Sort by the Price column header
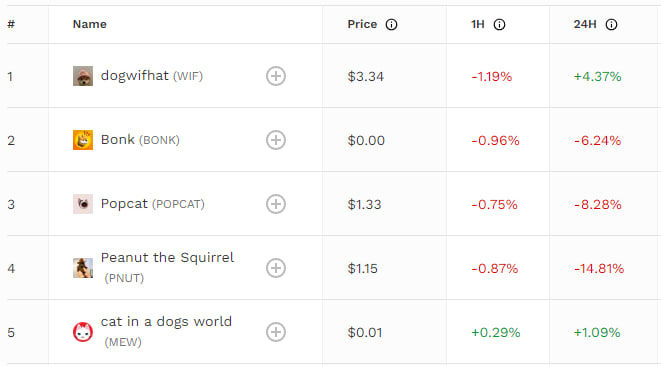661x366 pixels. coord(362,24)
